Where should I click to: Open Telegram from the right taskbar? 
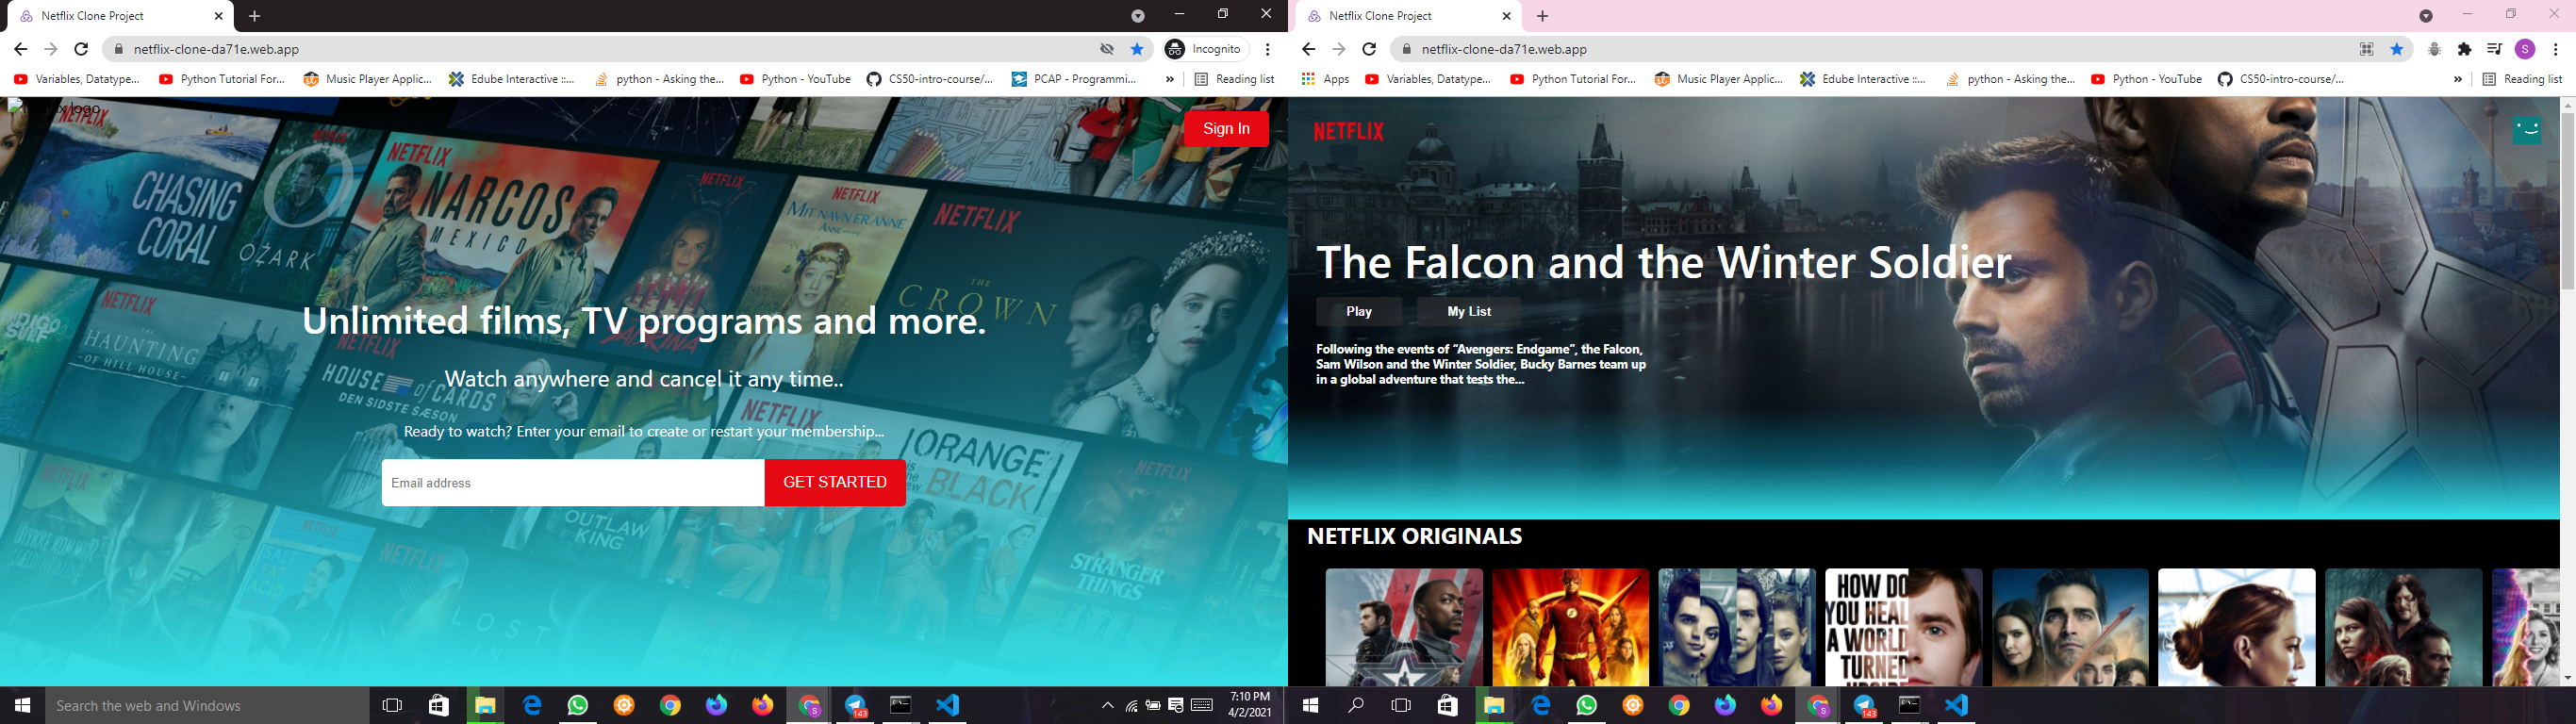pyautogui.click(x=1864, y=705)
